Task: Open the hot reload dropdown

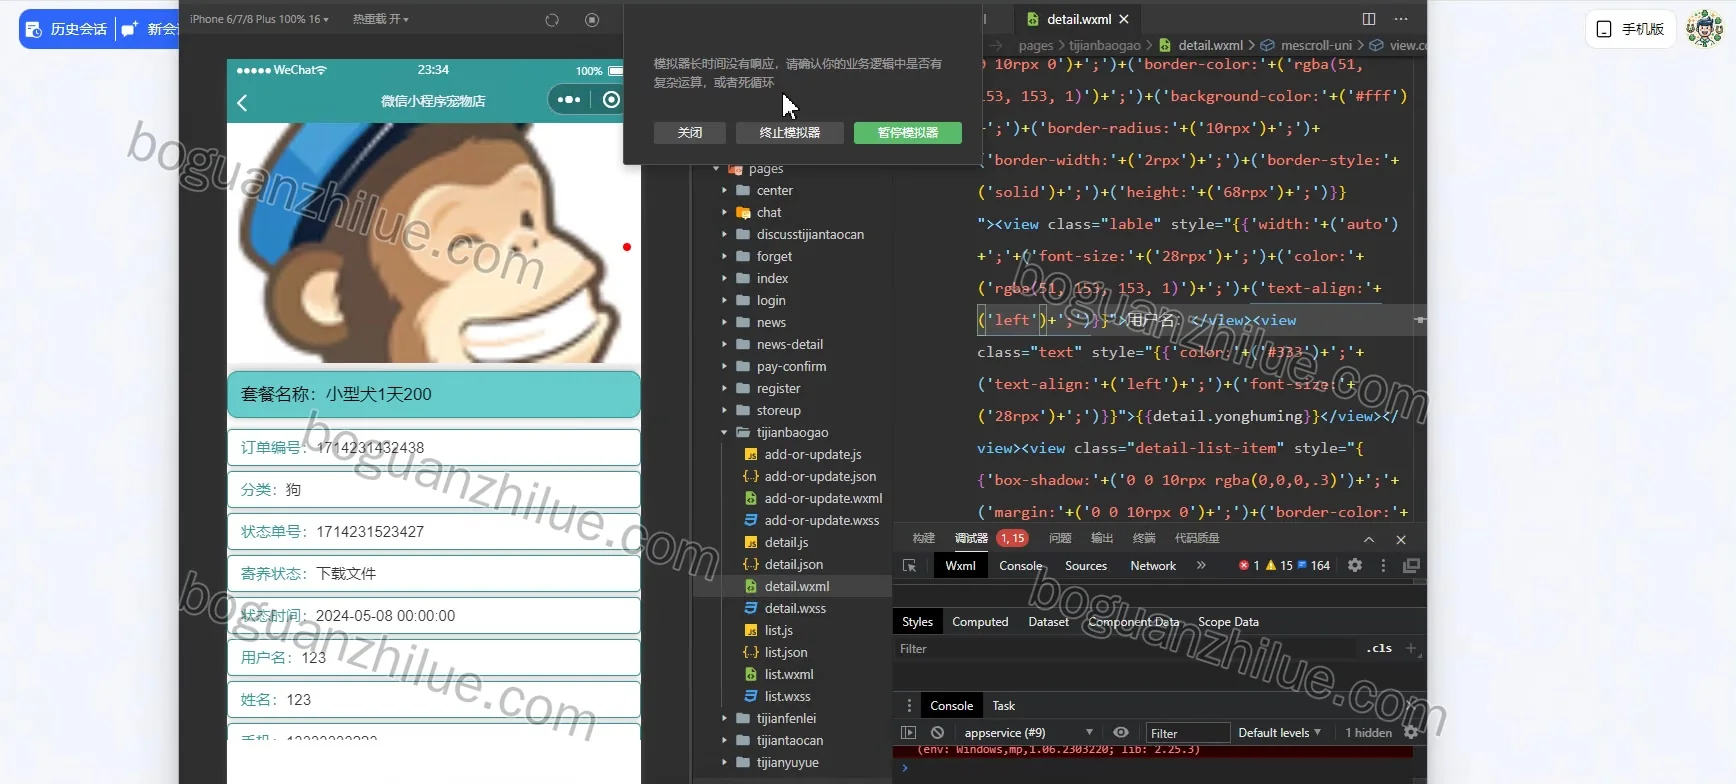Action: pos(381,19)
